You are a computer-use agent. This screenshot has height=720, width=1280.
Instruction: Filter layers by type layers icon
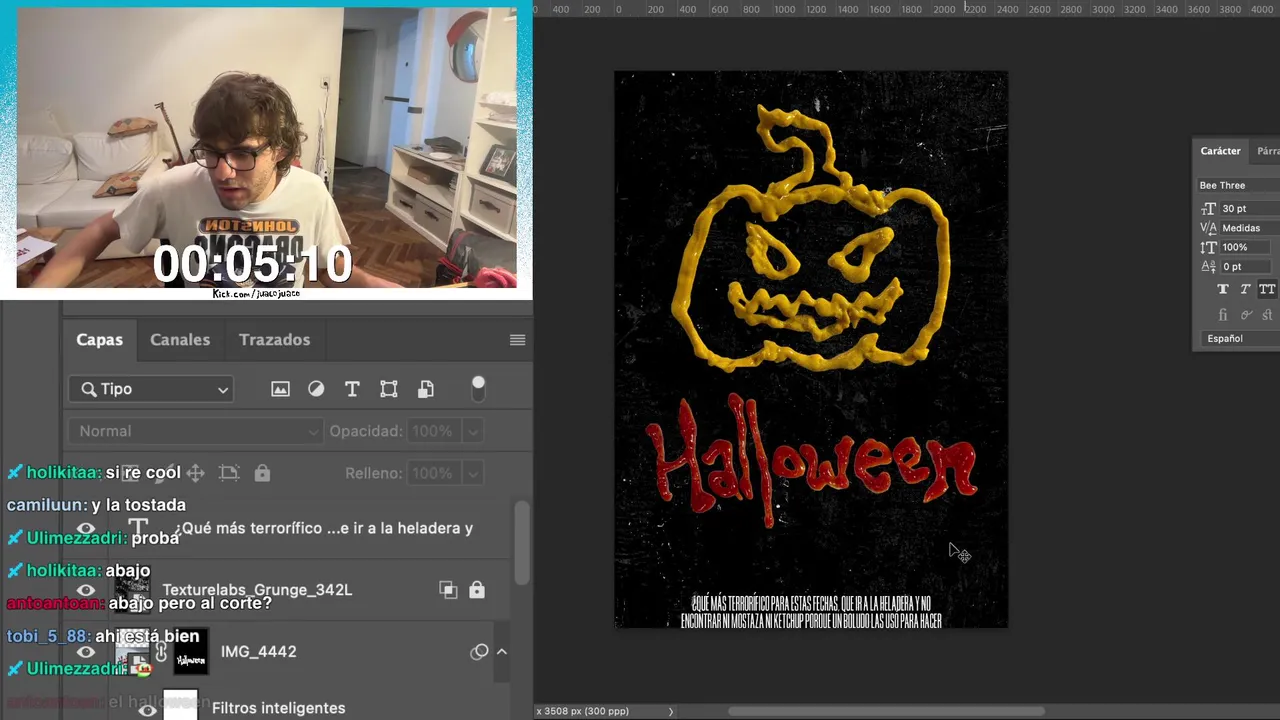coord(352,389)
